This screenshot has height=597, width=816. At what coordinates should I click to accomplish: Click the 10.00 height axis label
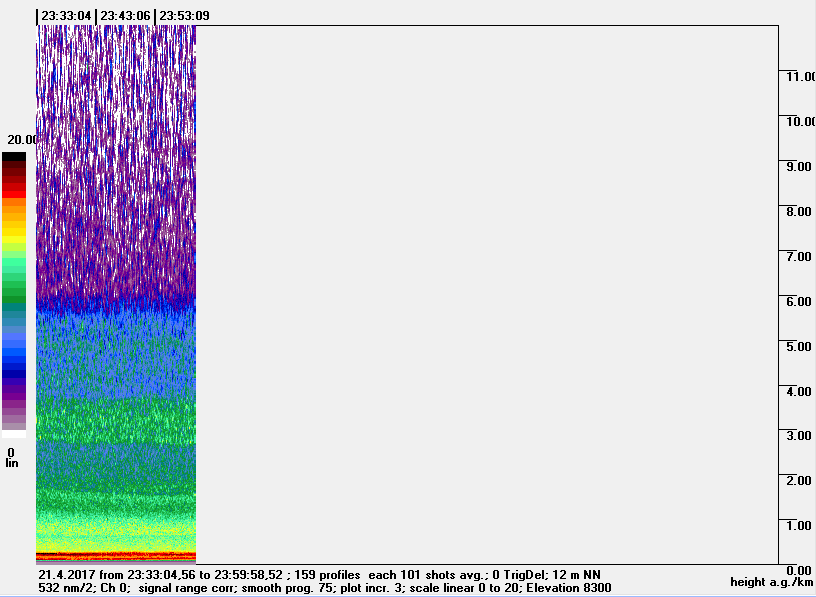click(x=801, y=121)
